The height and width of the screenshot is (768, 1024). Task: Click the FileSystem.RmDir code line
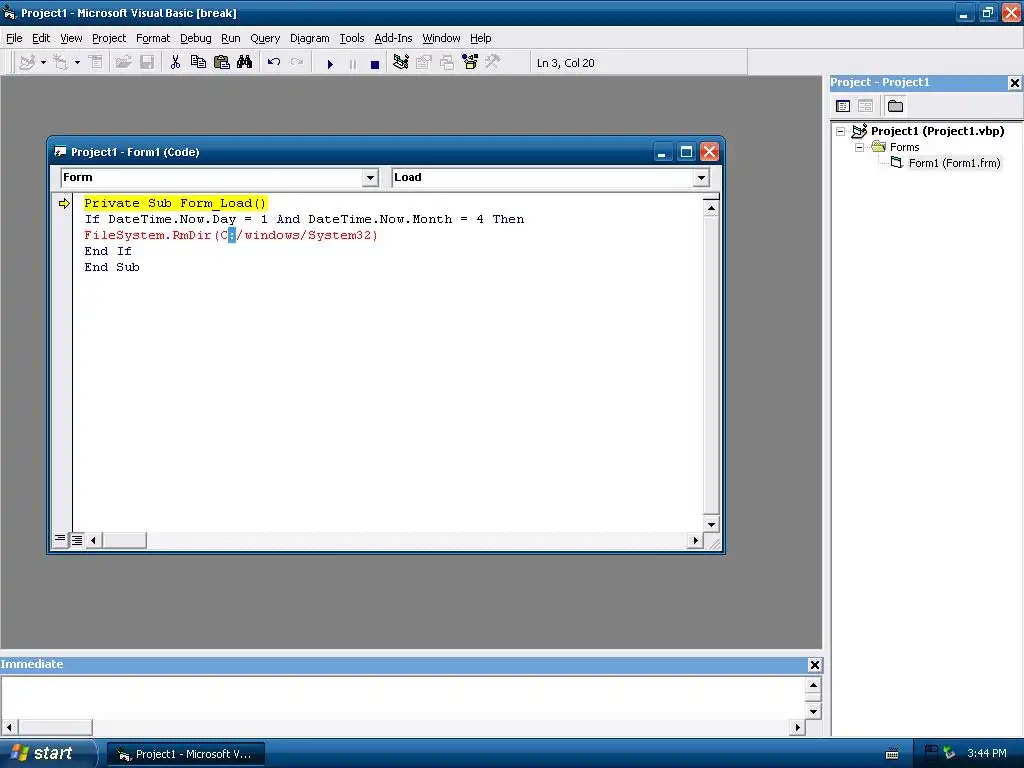pos(231,235)
